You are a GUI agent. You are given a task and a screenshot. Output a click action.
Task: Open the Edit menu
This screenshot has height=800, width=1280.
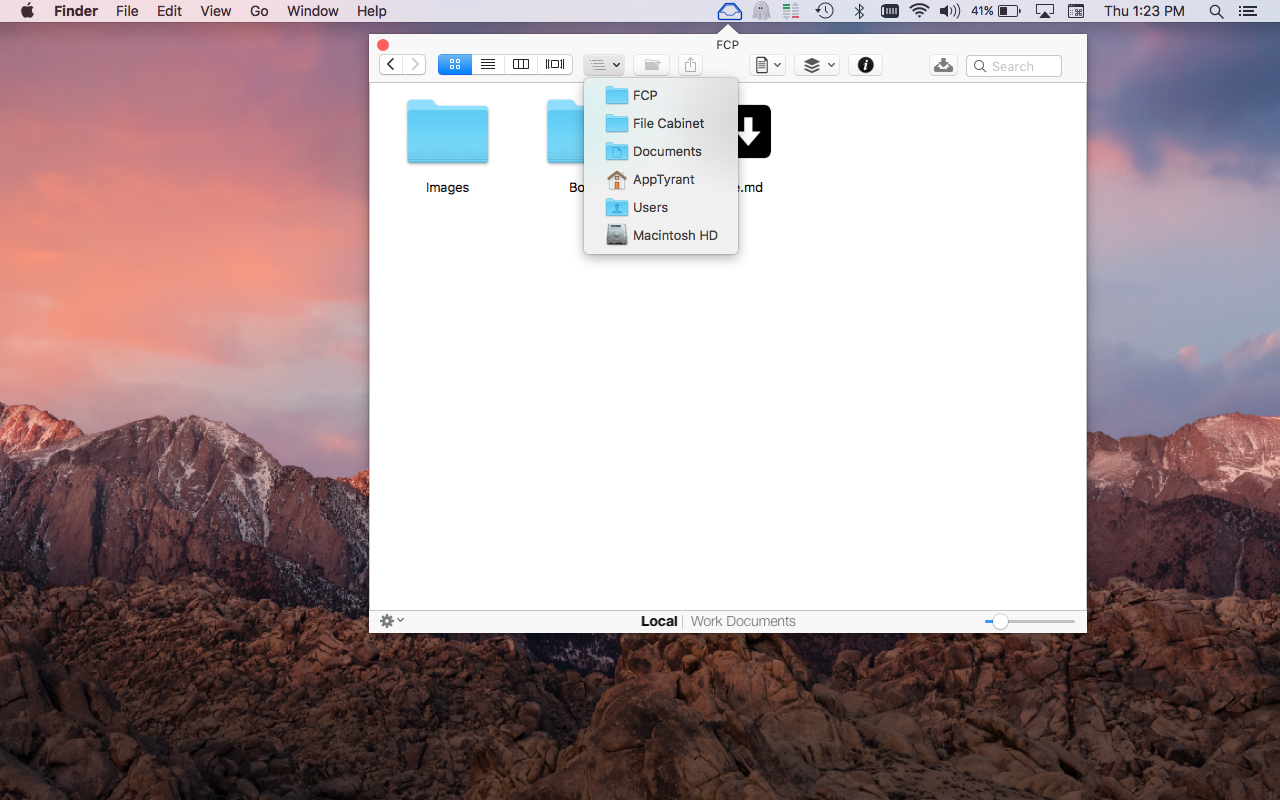pyautogui.click(x=169, y=11)
